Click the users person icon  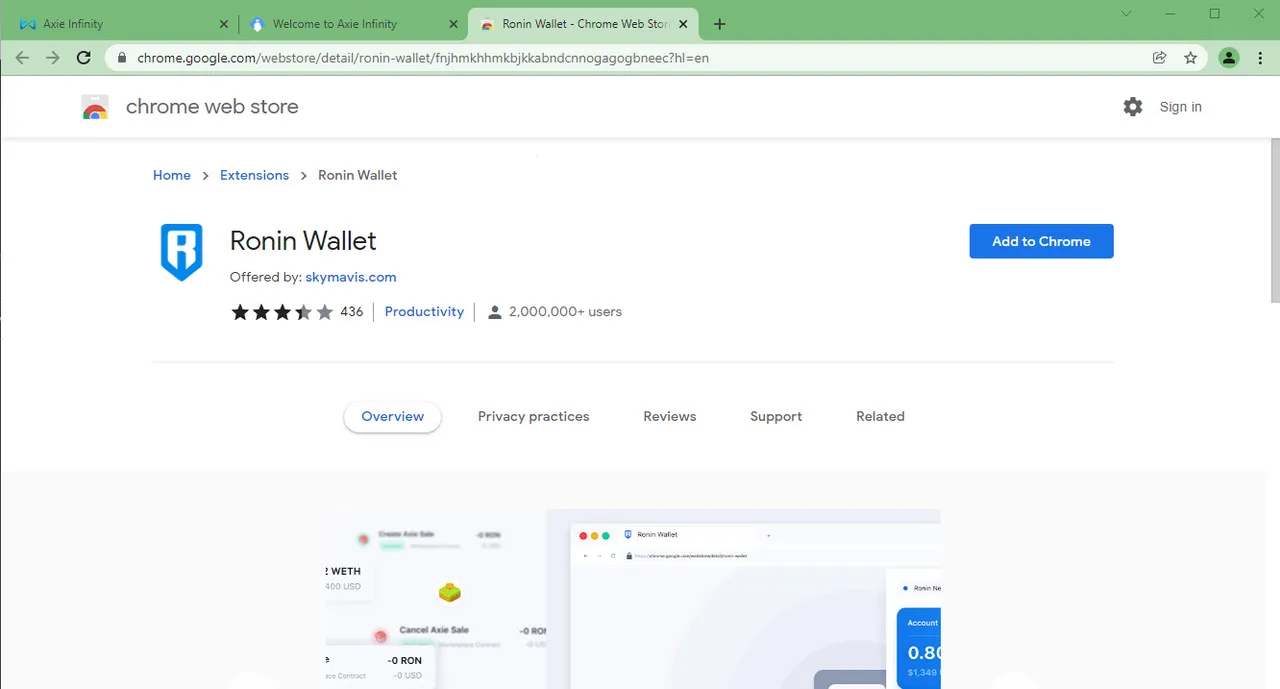[494, 312]
